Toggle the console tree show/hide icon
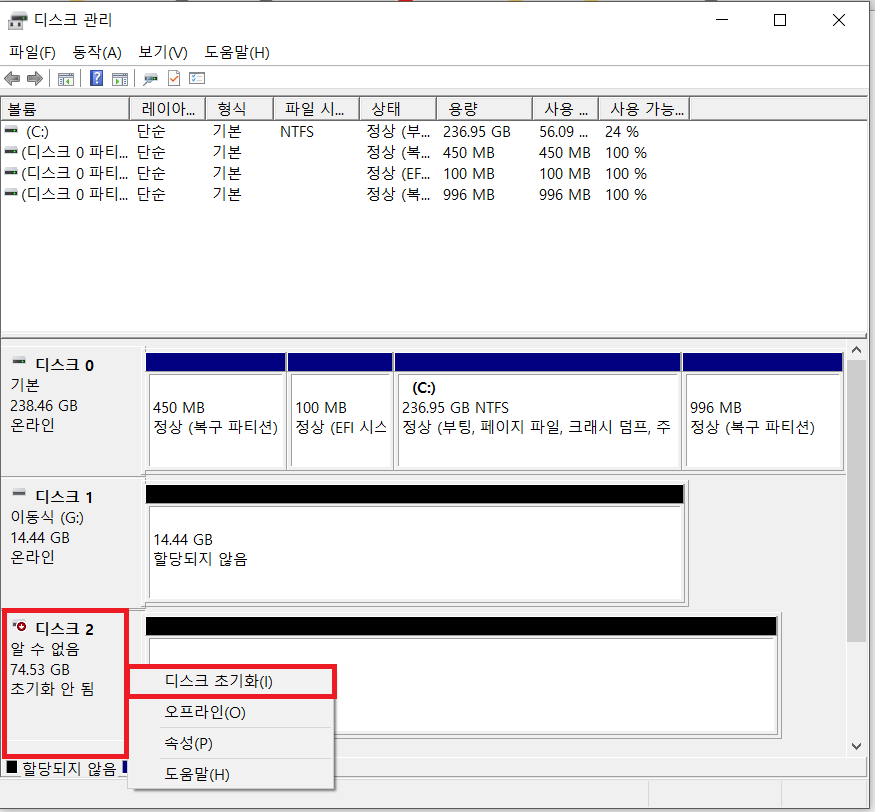 66,79
